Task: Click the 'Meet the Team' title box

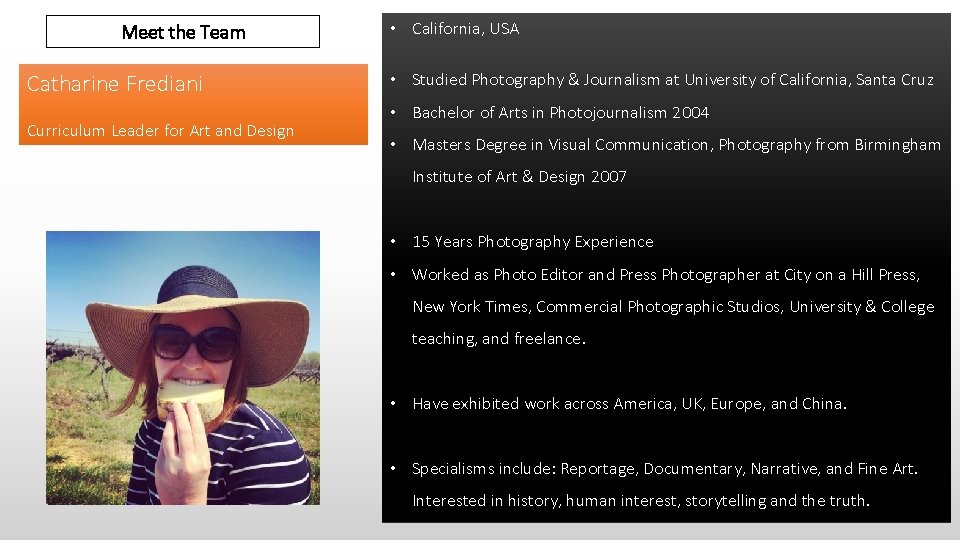Action: coord(183,32)
